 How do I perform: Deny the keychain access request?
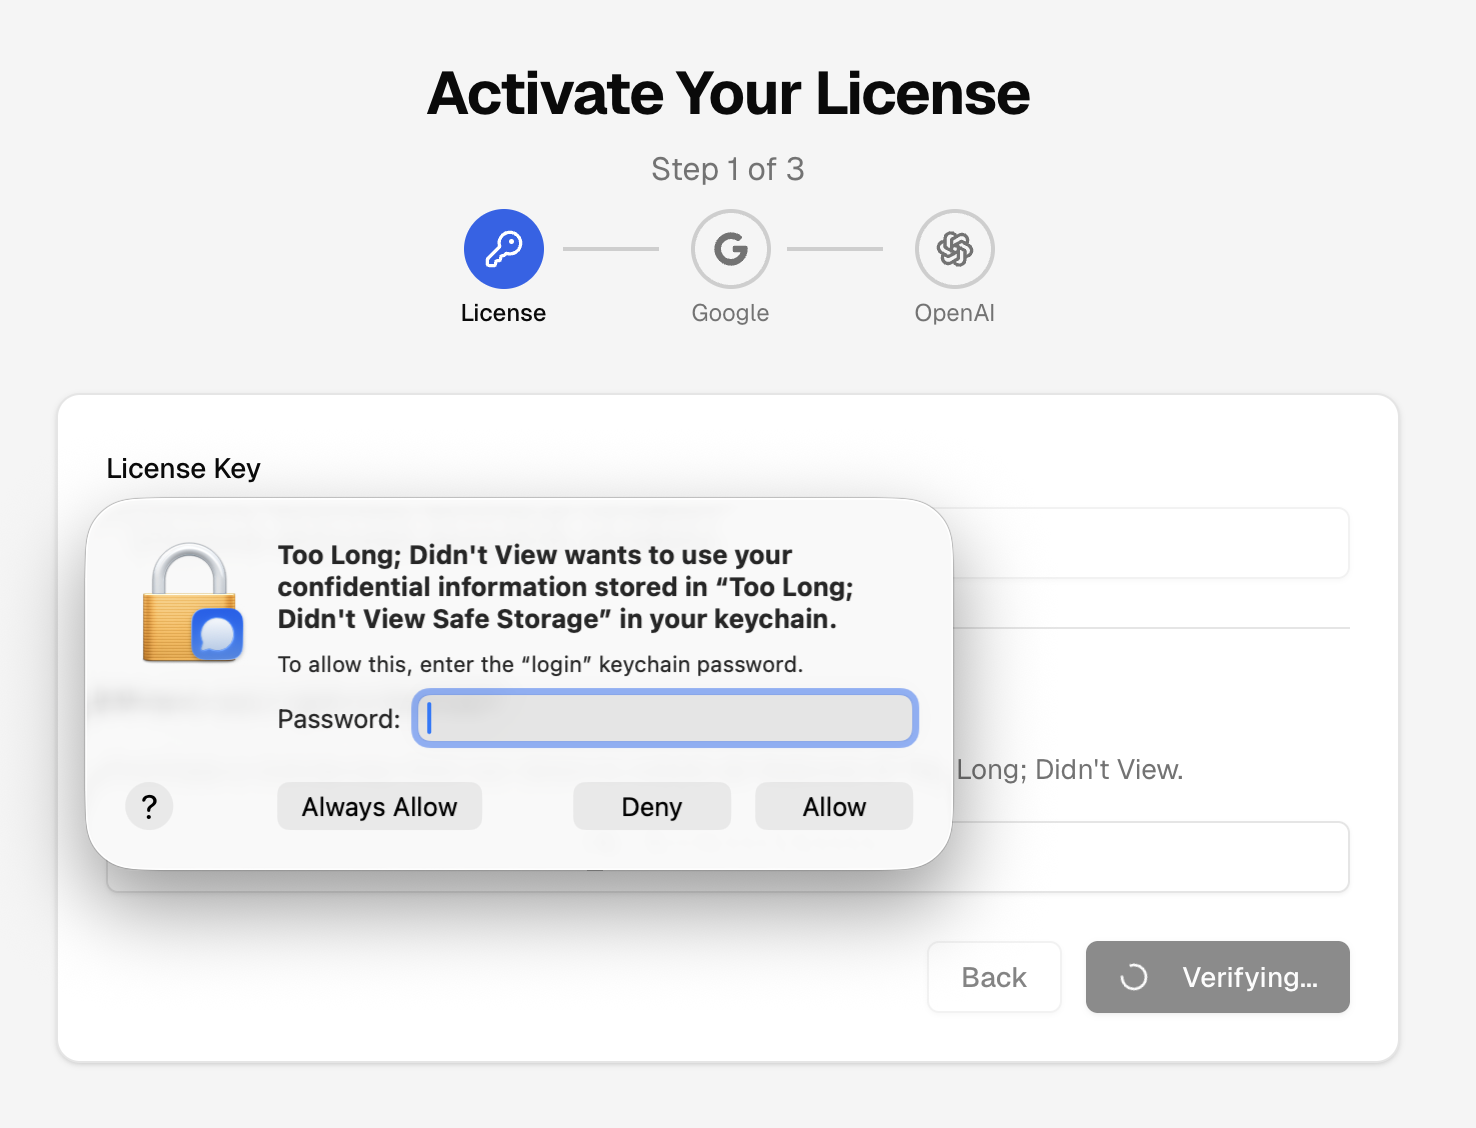(651, 806)
